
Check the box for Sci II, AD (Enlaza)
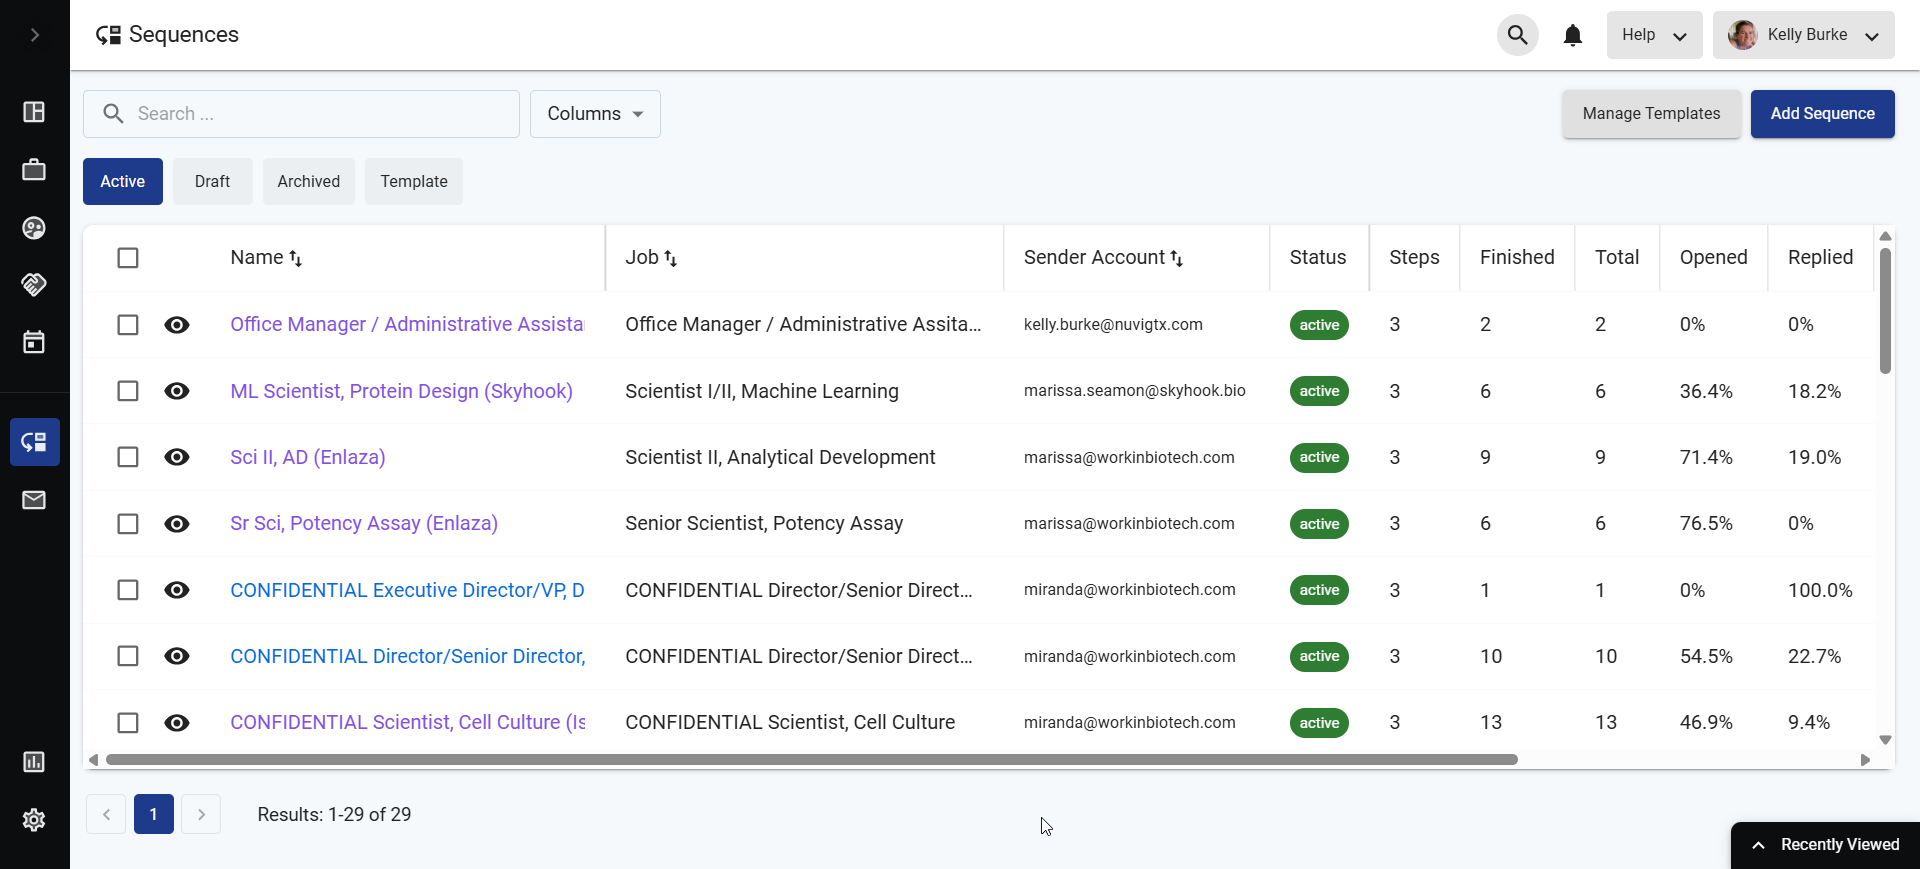pos(128,457)
